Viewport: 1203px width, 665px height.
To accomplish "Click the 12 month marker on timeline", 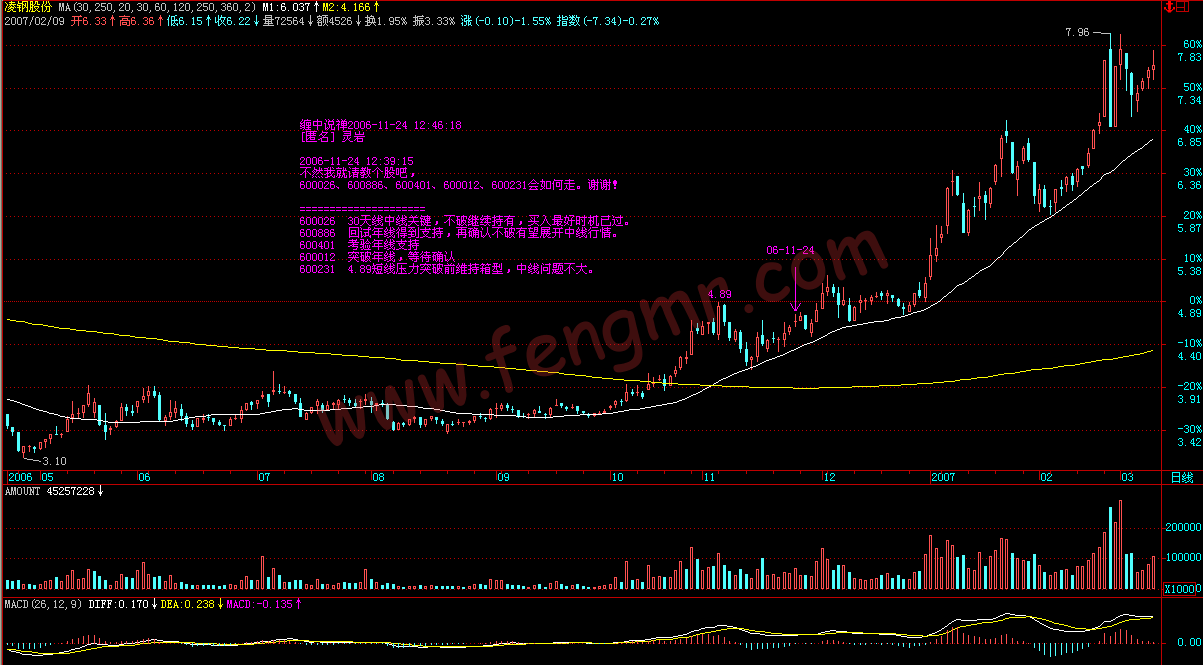I will click(x=828, y=478).
